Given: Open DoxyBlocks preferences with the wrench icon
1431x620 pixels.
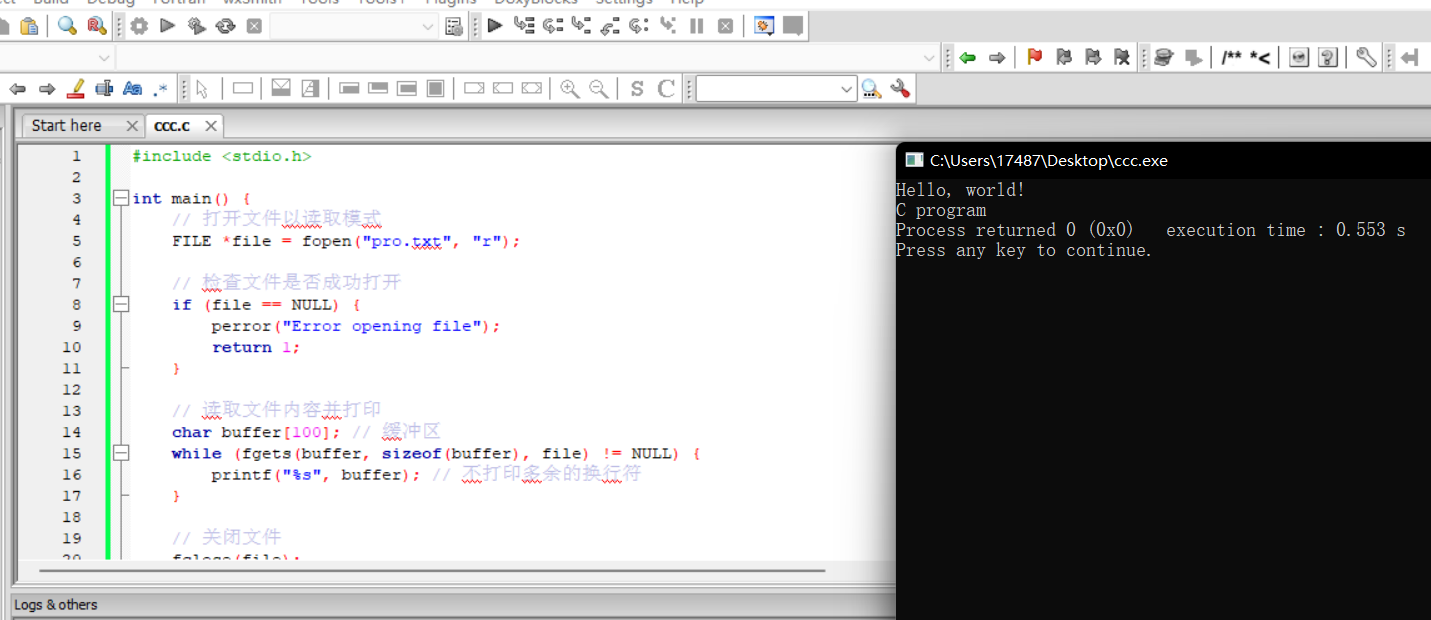Looking at the screenshot, I should click(x=1366, y=58).
